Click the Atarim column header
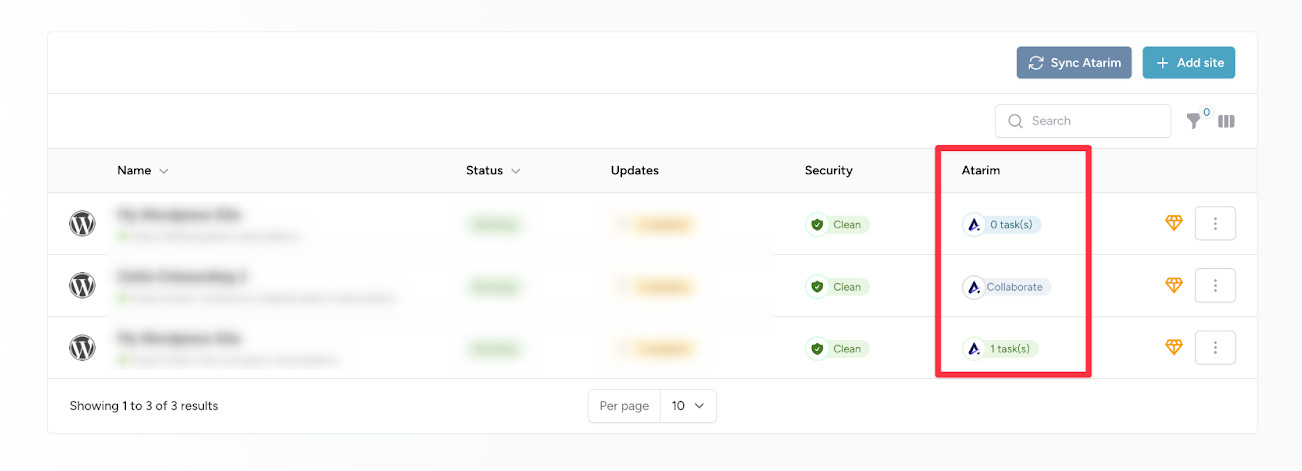Viewport: 1302px width, 471px height. [x=980, y=170]
